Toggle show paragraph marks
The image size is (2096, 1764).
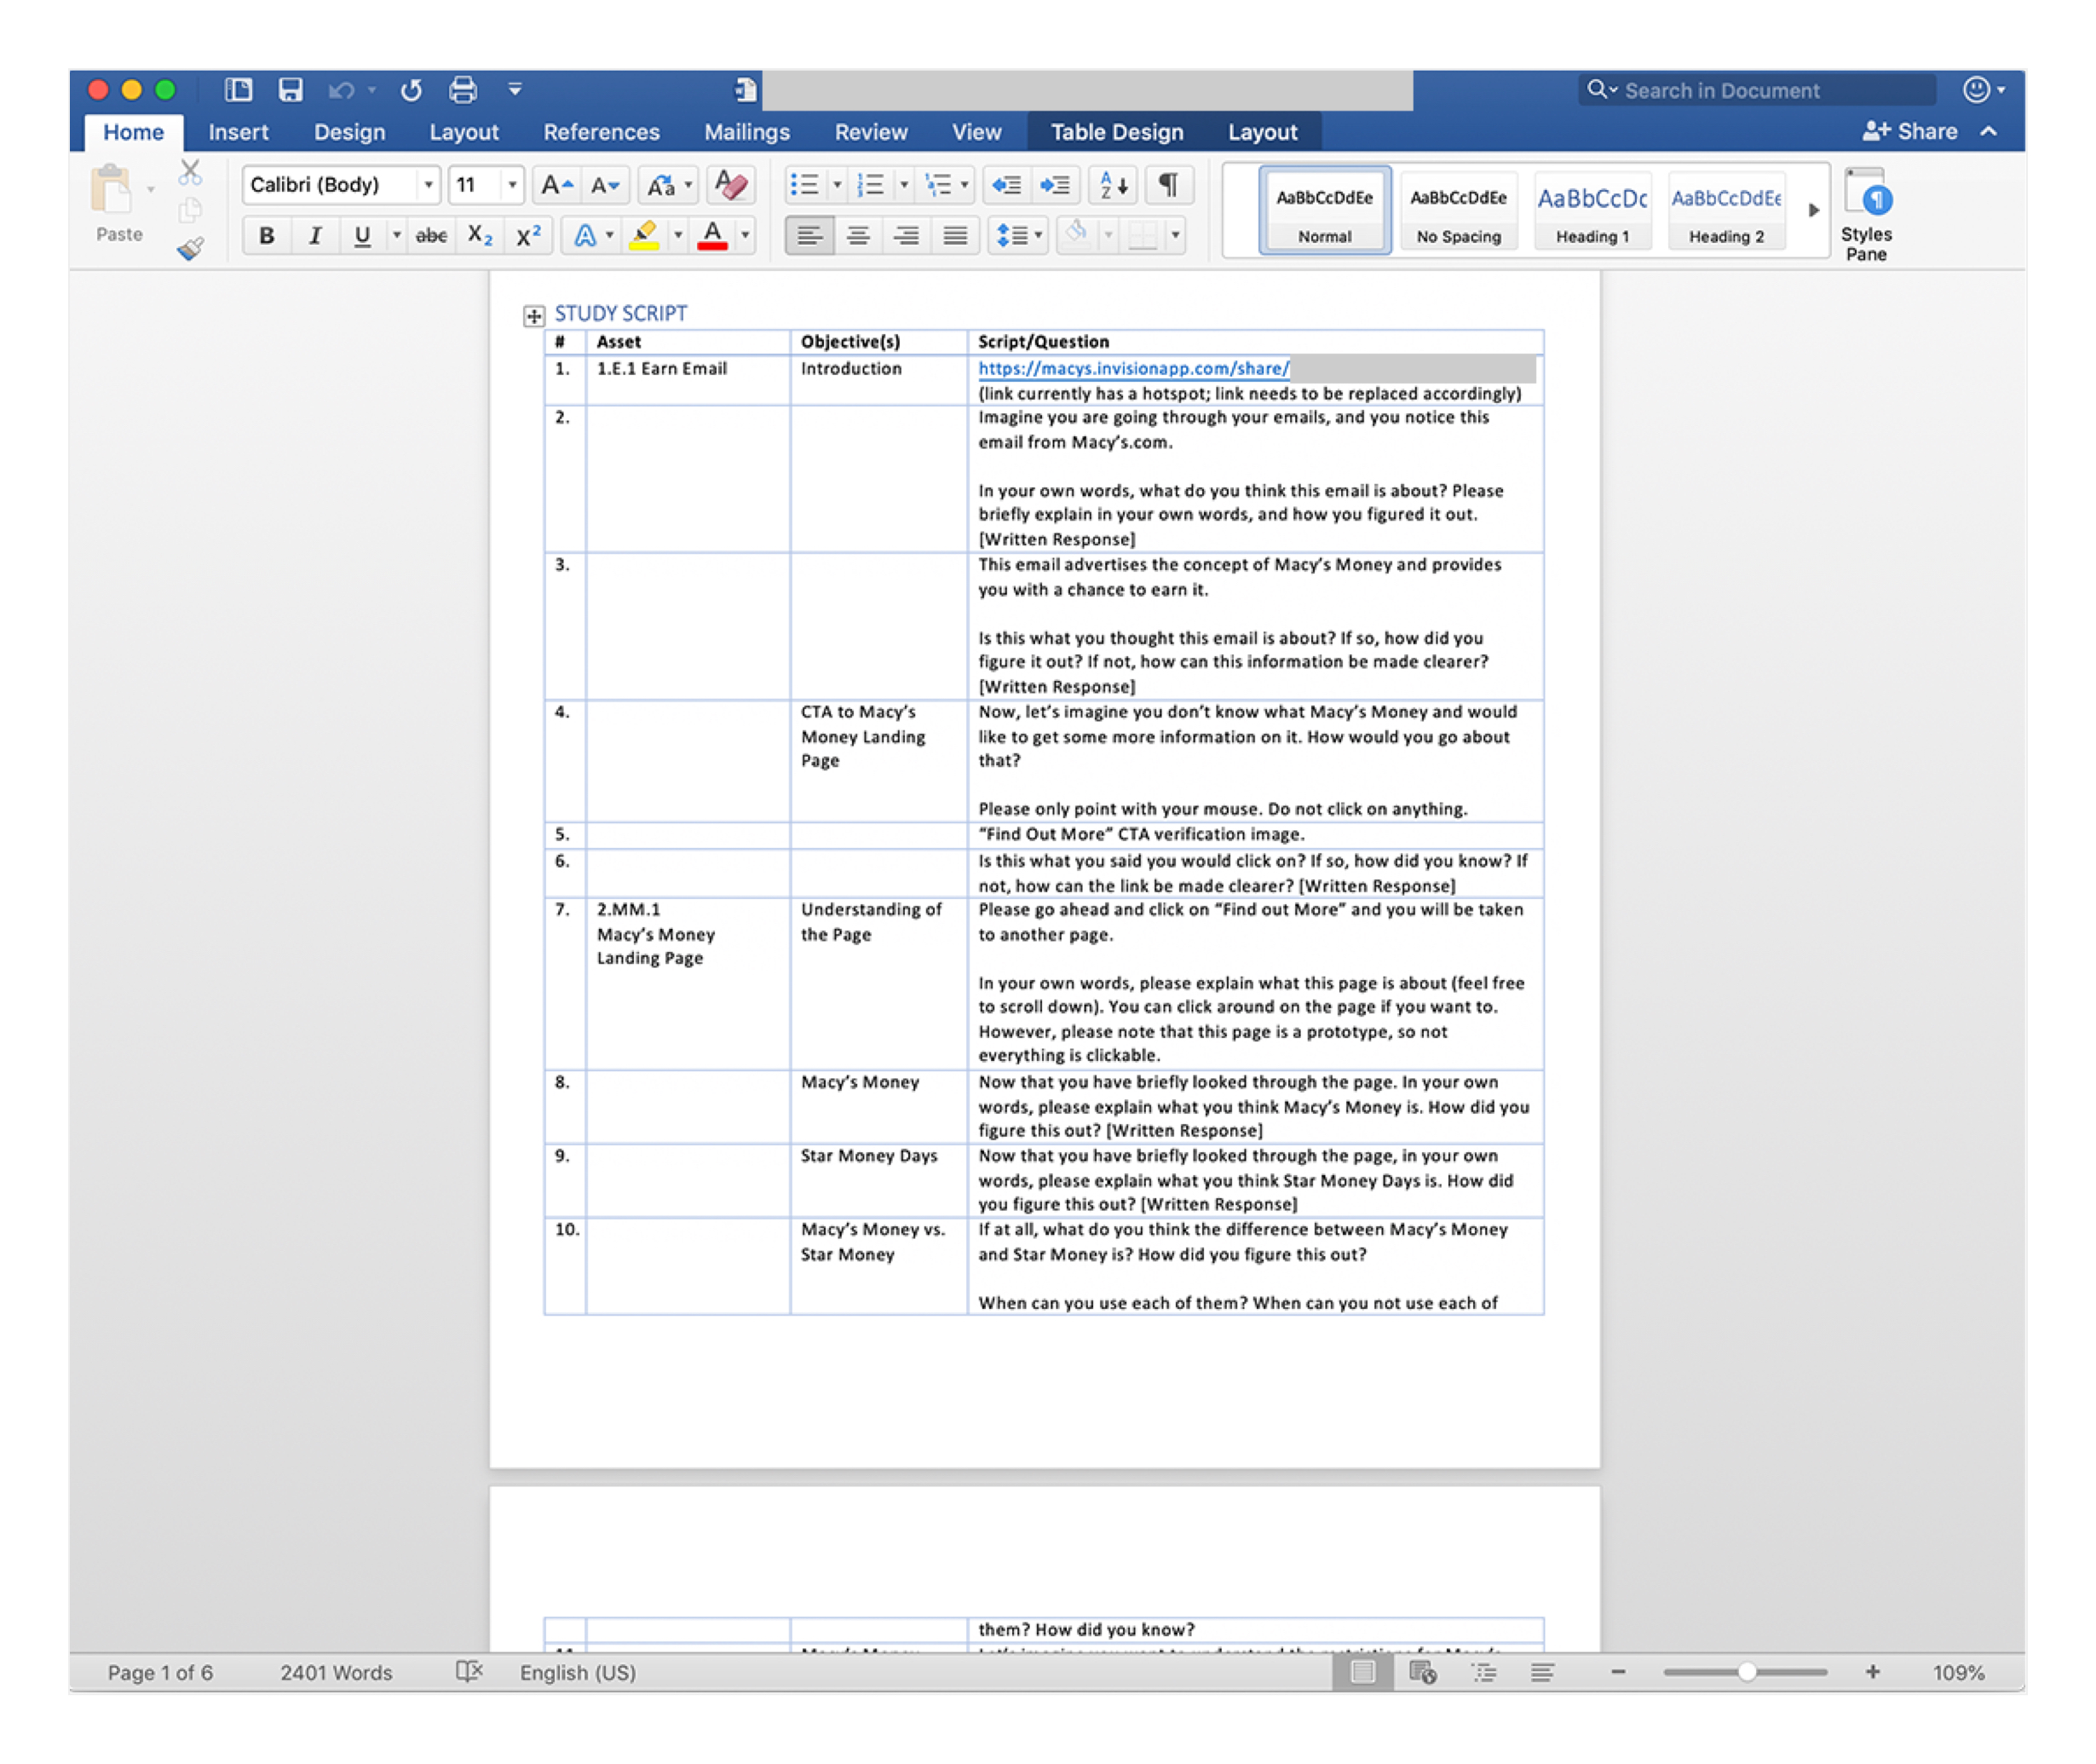coord(1167,185)
